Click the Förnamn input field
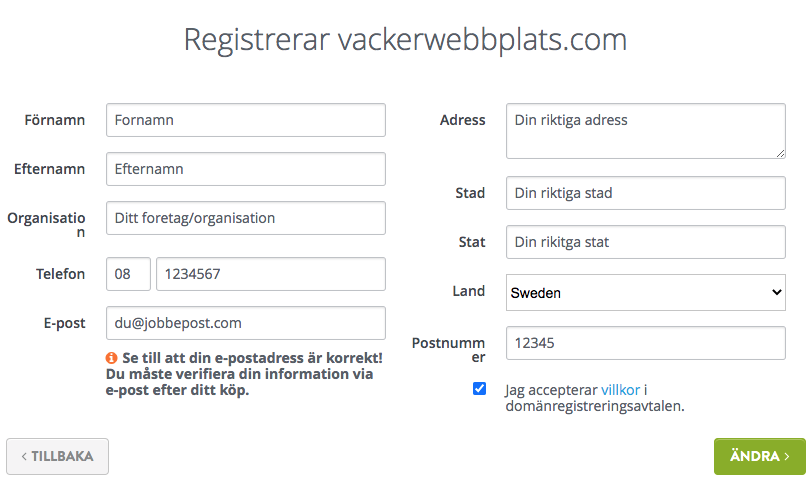Image resolution: width=812 pixels, height=486 pixels. [x=246, y=120]
